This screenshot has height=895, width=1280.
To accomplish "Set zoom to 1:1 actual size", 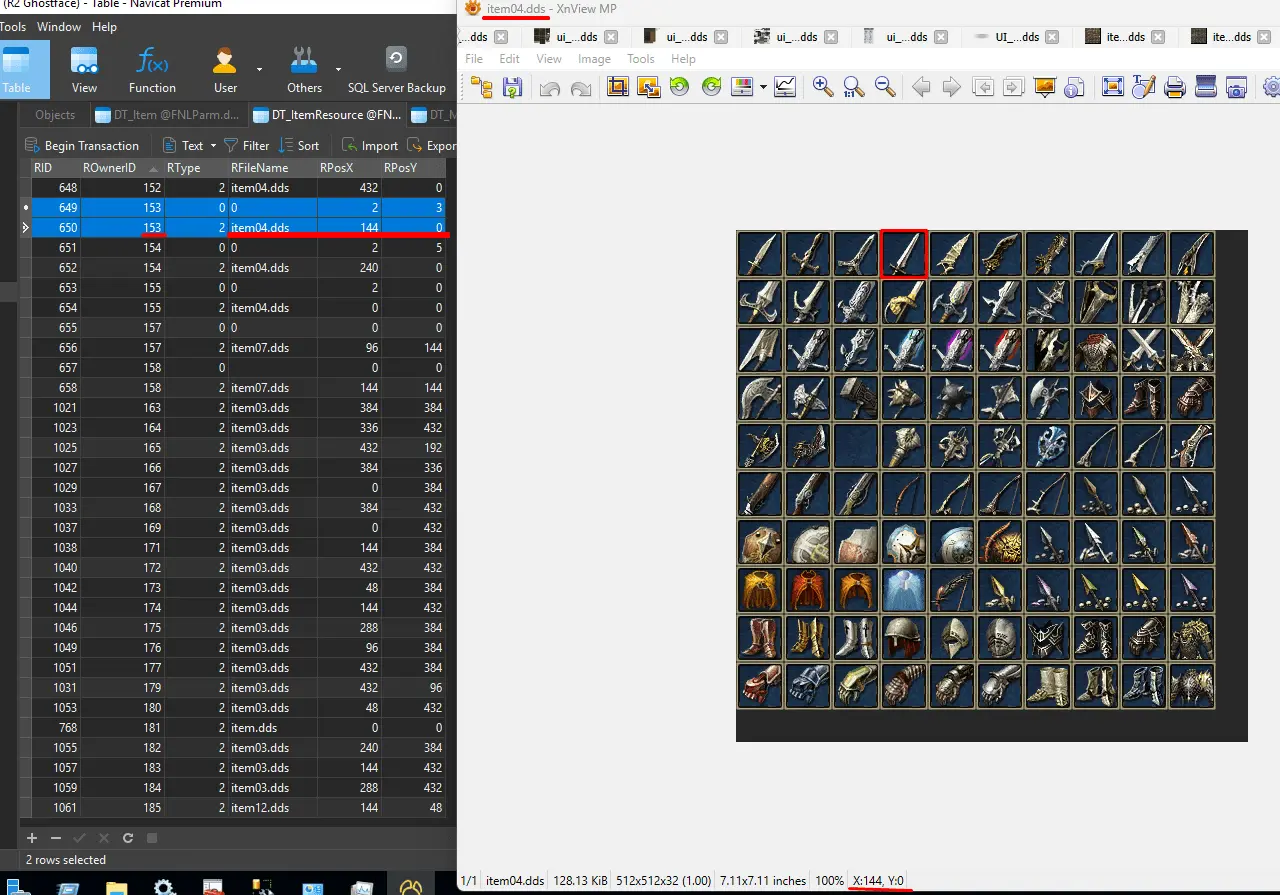I will [853, 87].
